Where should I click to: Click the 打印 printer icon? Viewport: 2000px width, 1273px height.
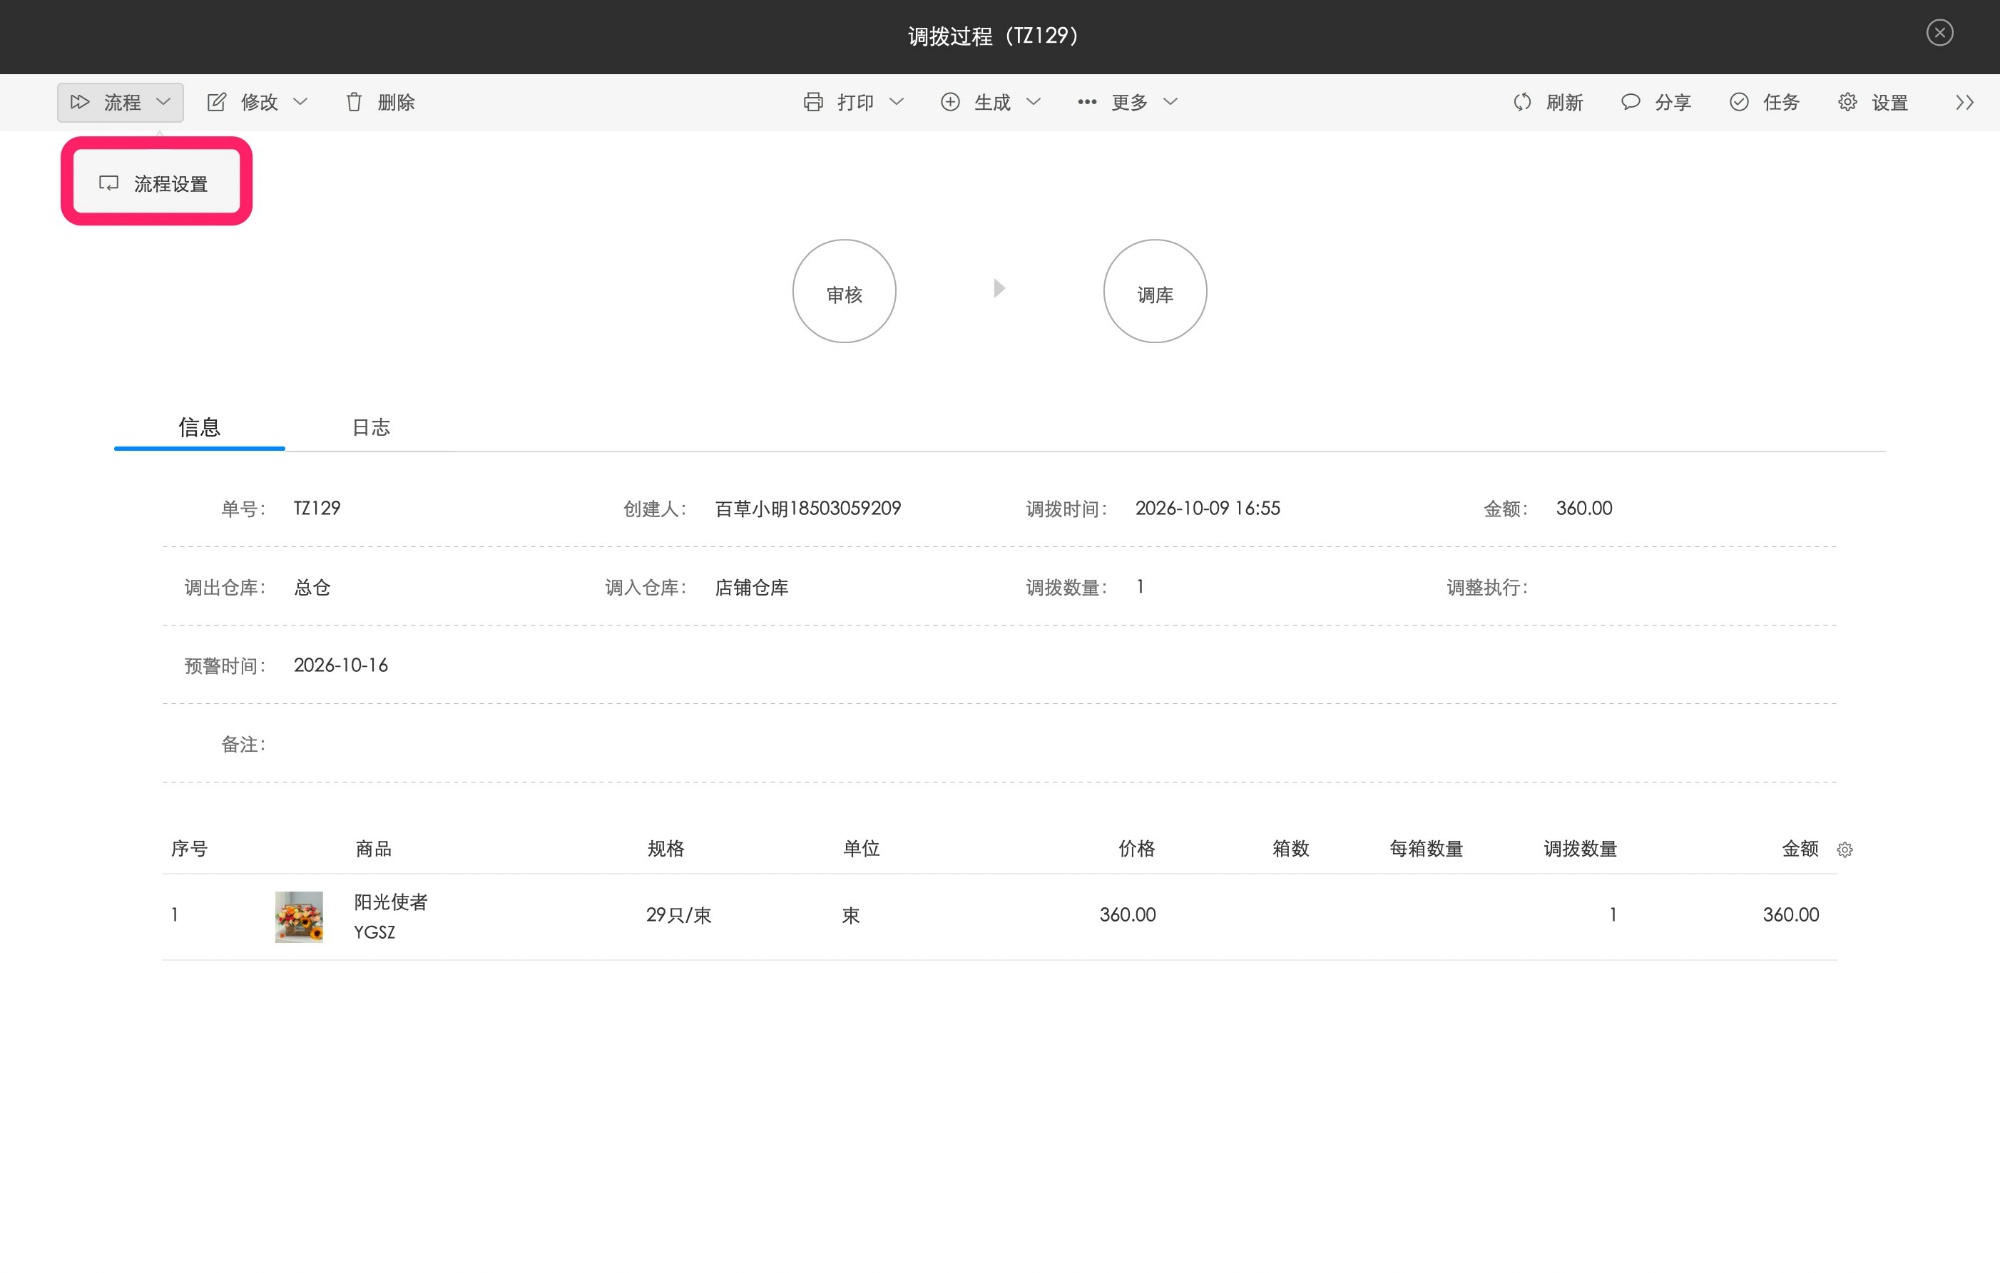(813, 102)
